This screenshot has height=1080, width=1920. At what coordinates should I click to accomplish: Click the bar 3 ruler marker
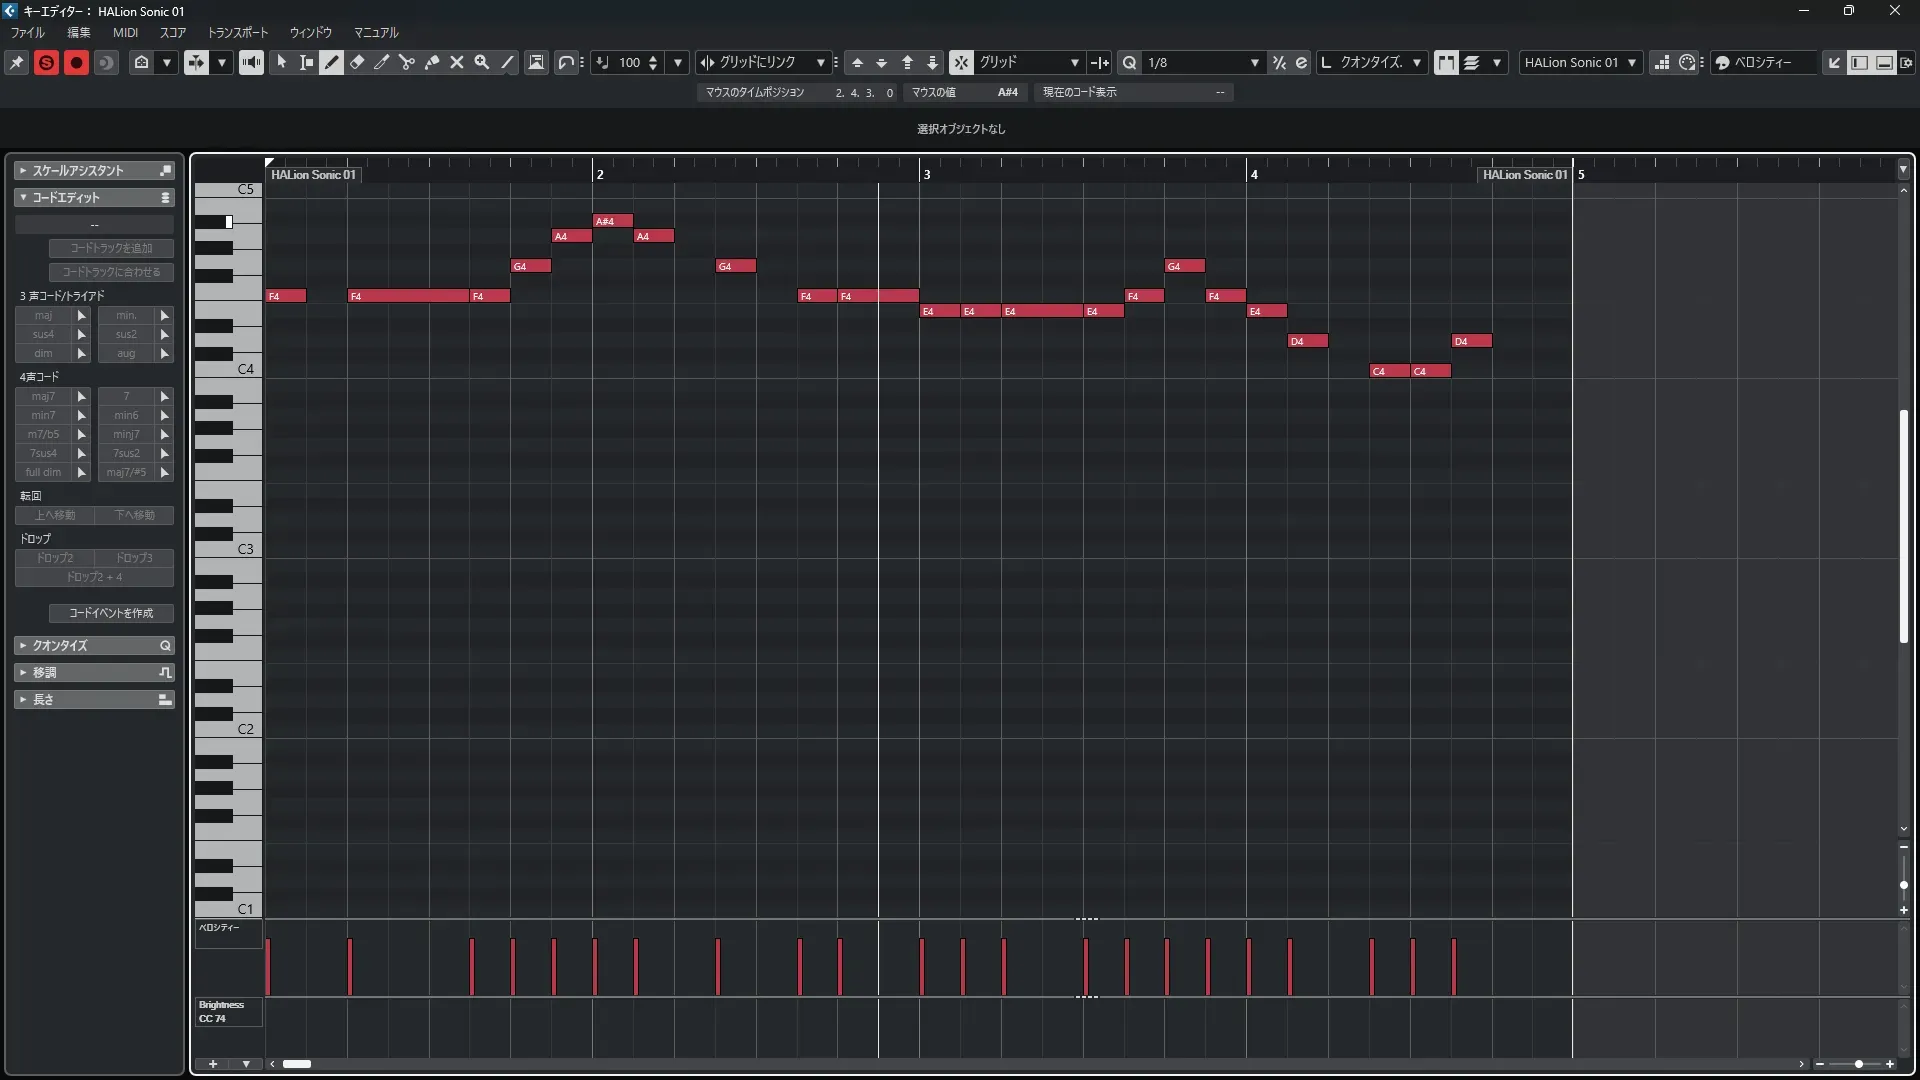926,174
